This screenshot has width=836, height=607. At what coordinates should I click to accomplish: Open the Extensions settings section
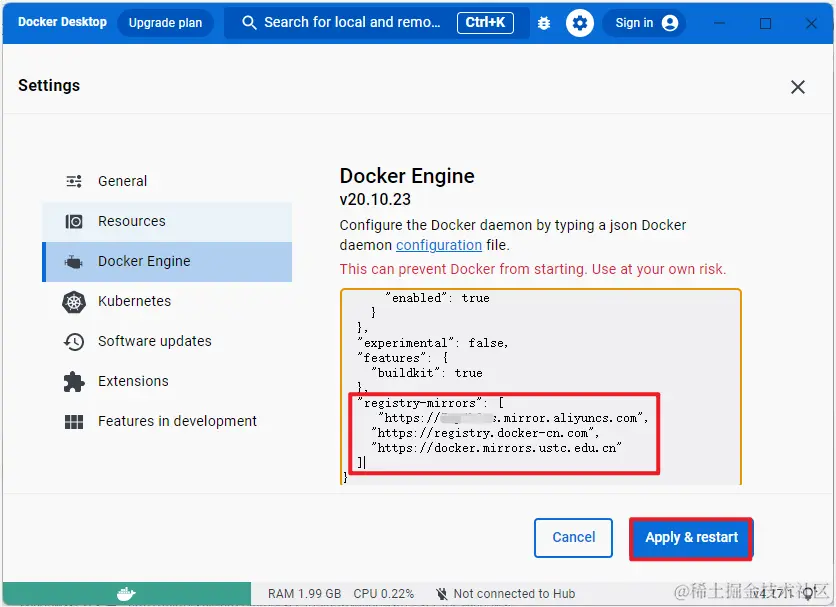[x=167, y=381]
